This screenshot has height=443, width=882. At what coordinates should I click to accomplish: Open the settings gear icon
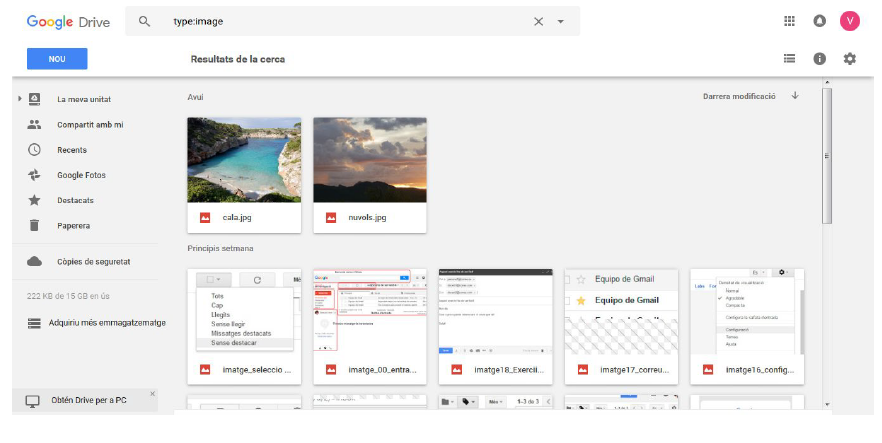click(x=849, y=59)
